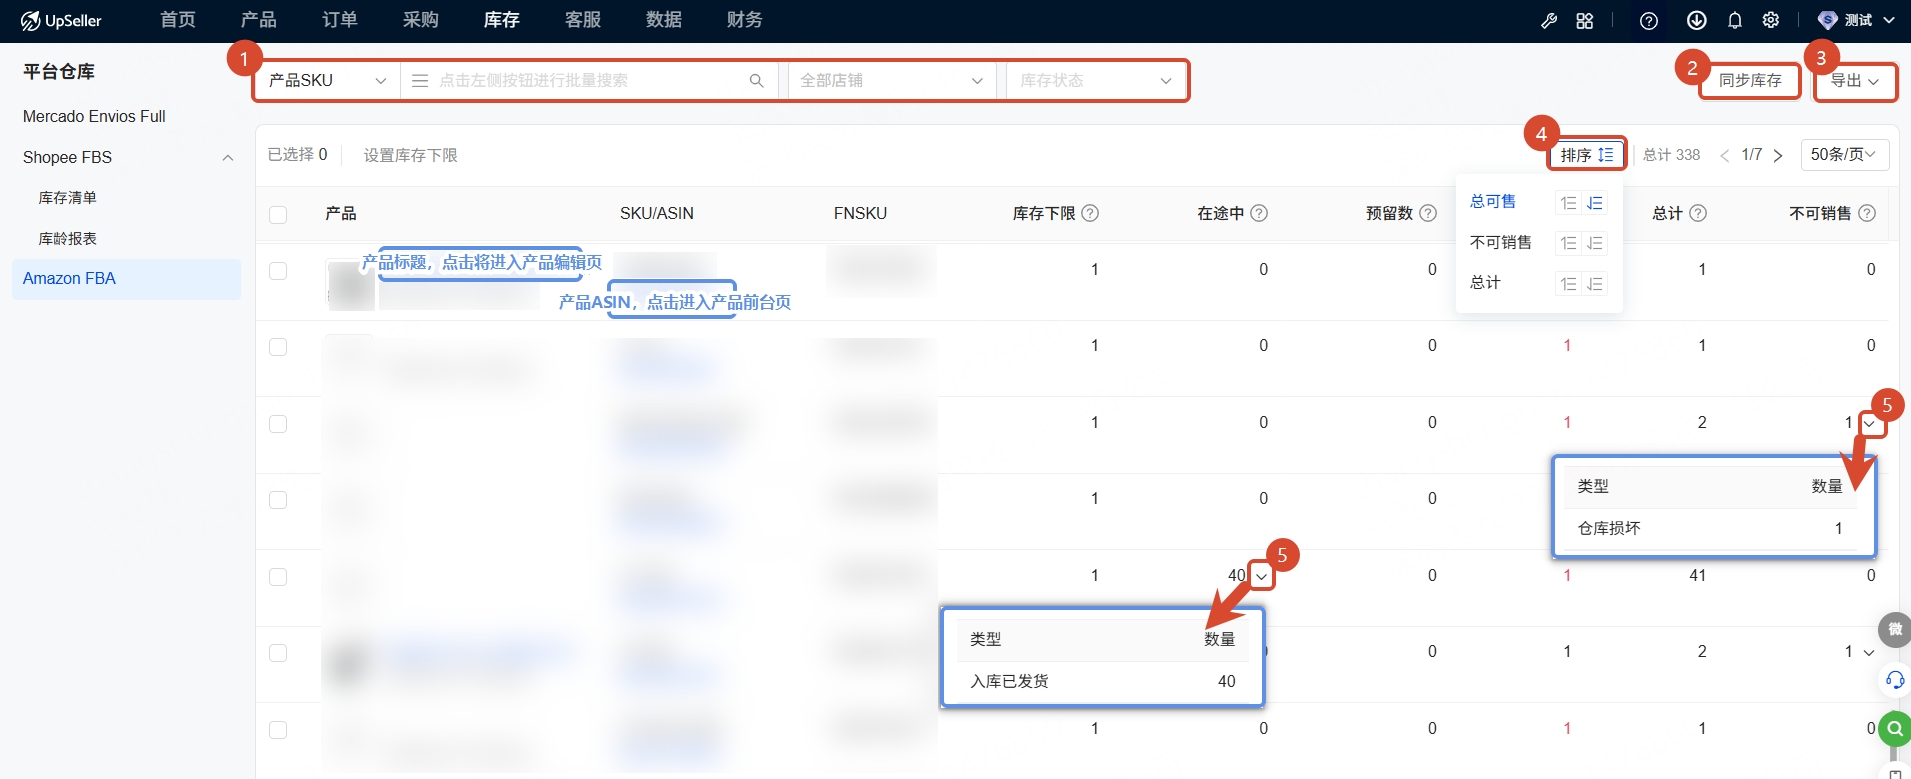Open the 产品SKU search type dropdown
The height and width of the screenshot is (779, 1911).
[327, 80]
